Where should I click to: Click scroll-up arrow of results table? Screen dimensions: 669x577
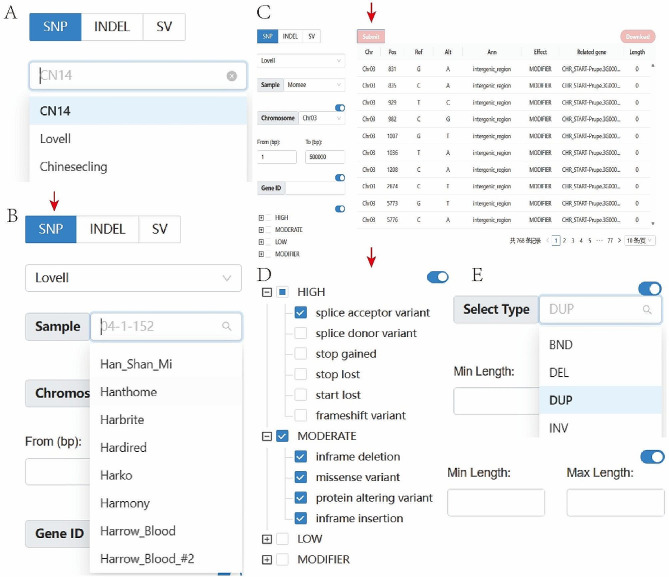coord(652,66)
